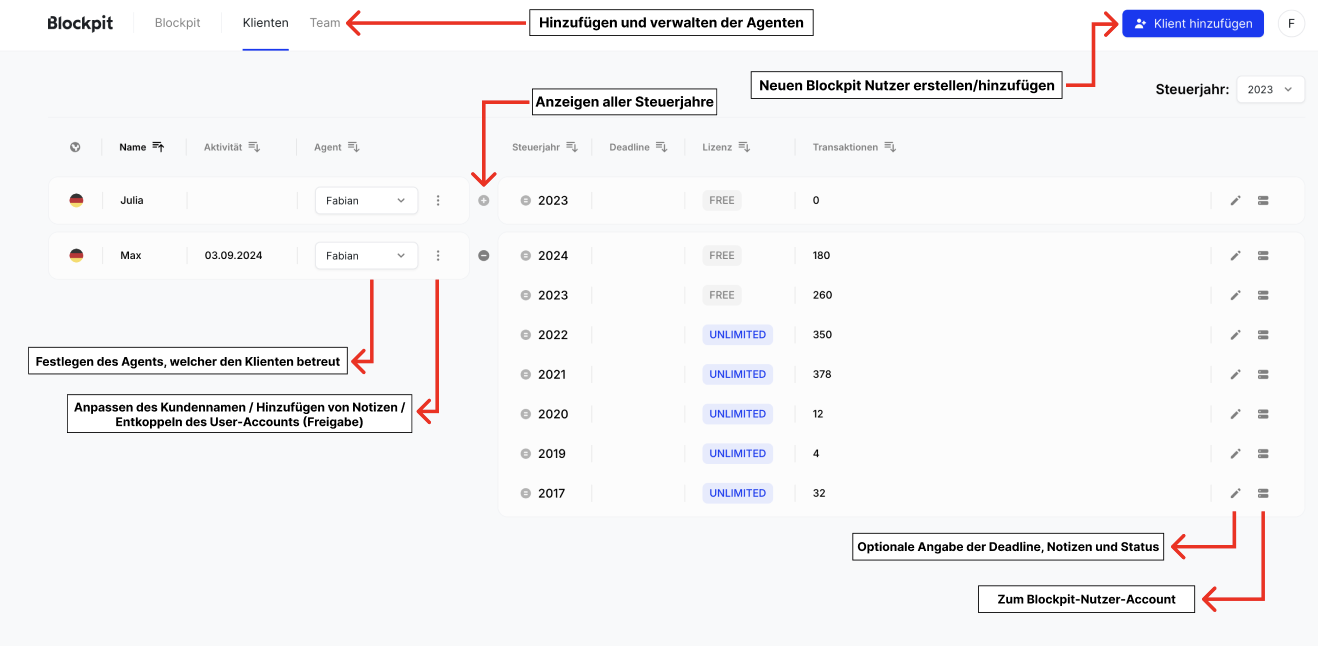Sort by Transaktionen column
1318x646 pixels.
[890, 147]
